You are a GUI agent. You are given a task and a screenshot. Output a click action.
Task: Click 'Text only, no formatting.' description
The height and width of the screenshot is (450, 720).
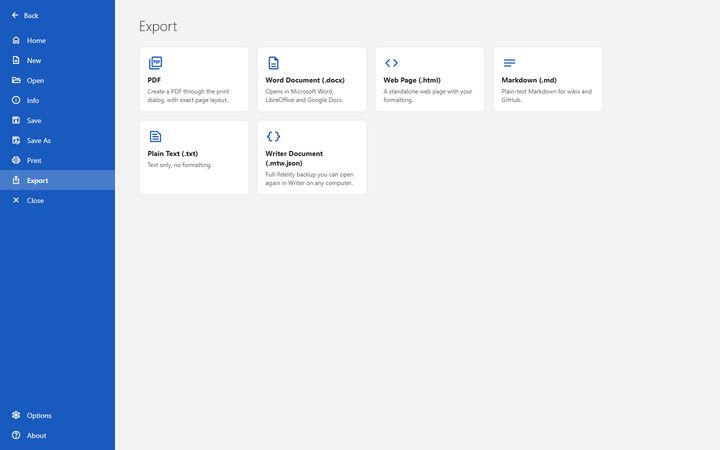coord(180,165)
